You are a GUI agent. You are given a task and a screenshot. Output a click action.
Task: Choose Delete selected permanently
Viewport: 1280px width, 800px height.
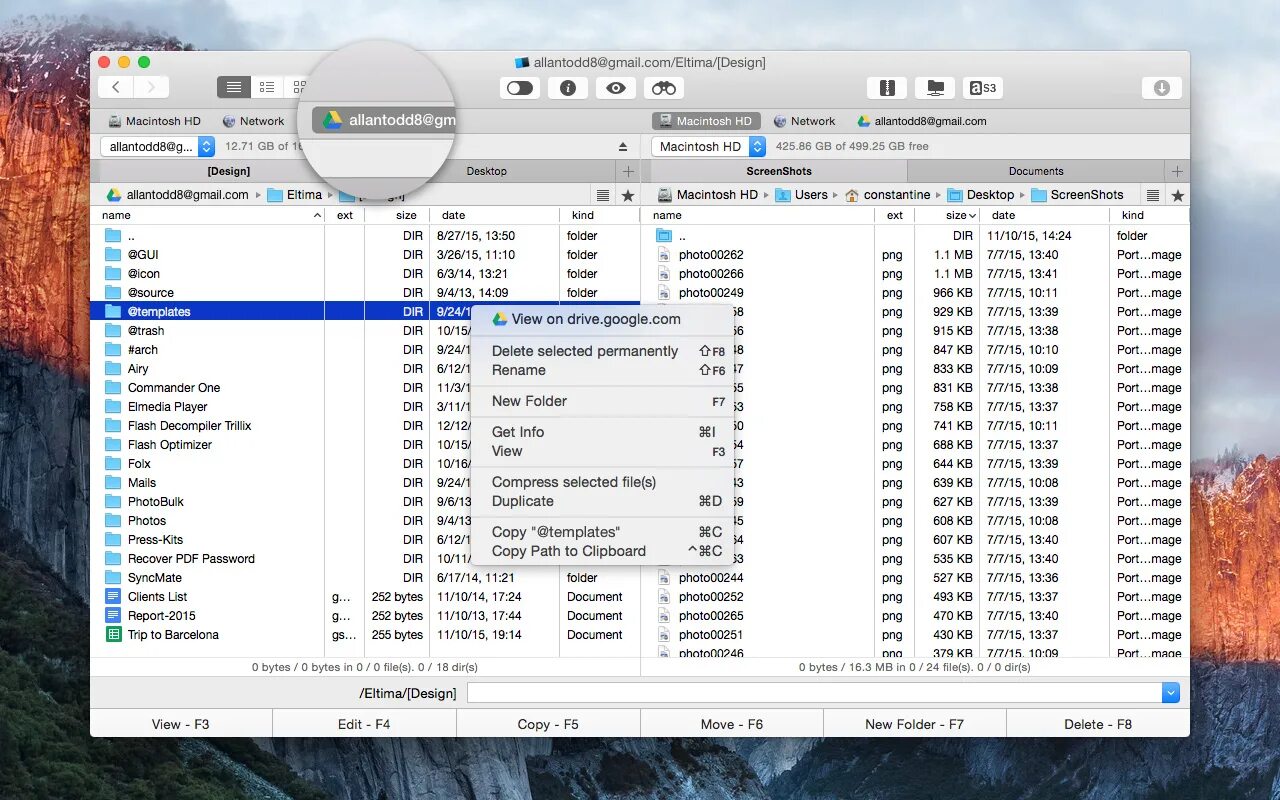click(x=603, y=351)
